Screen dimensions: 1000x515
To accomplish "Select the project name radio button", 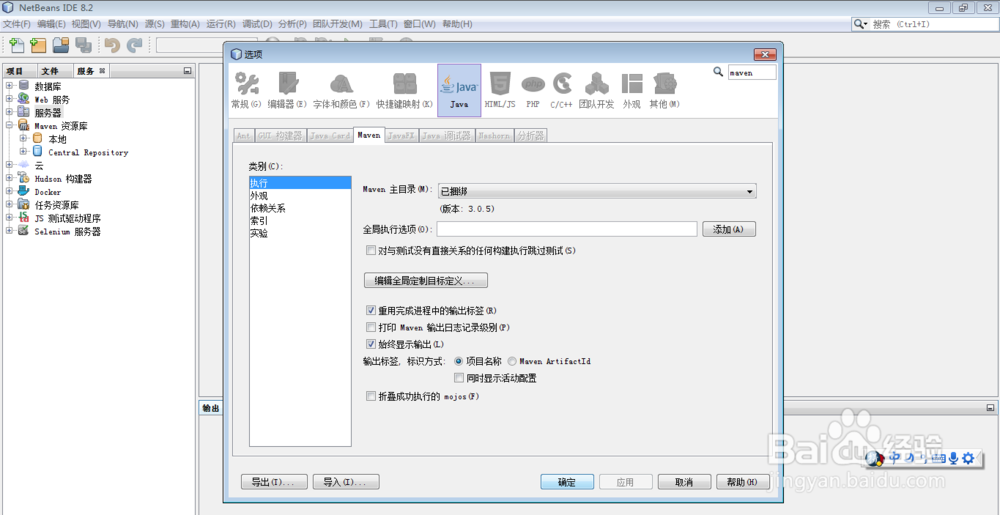I will point(459,361).
